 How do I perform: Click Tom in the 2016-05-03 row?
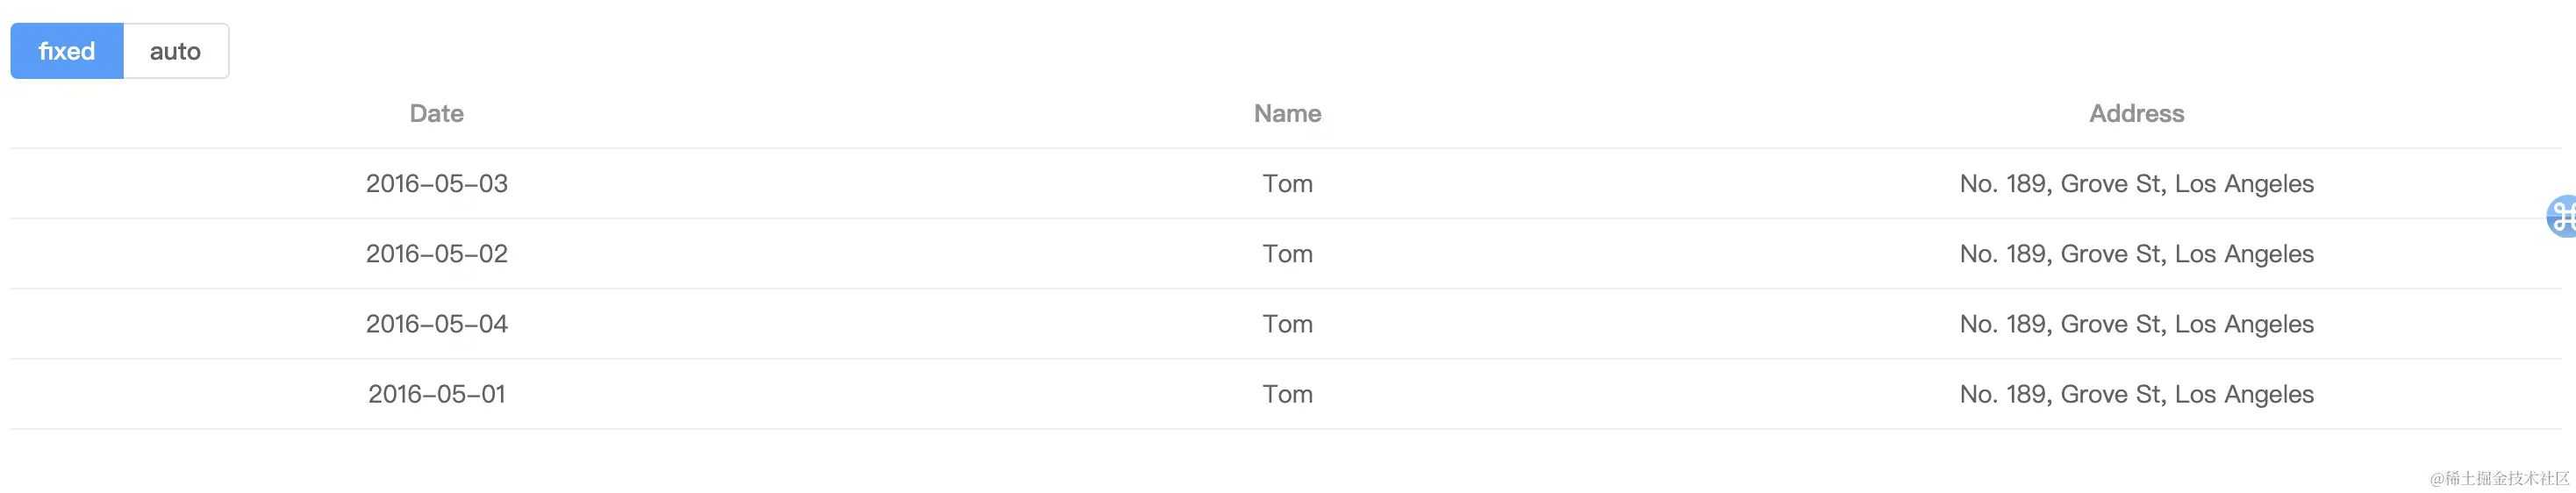point(1288,184)
